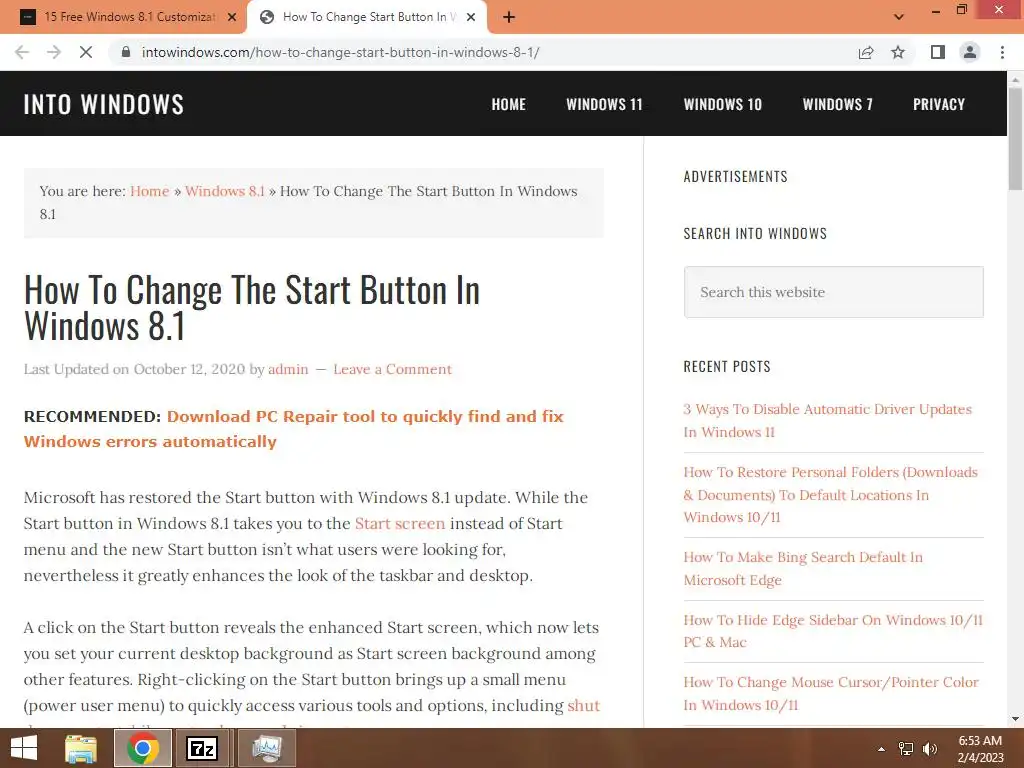
Task: Open WINDOWS 10 navigation item
Action: click(x=723, y=104)
